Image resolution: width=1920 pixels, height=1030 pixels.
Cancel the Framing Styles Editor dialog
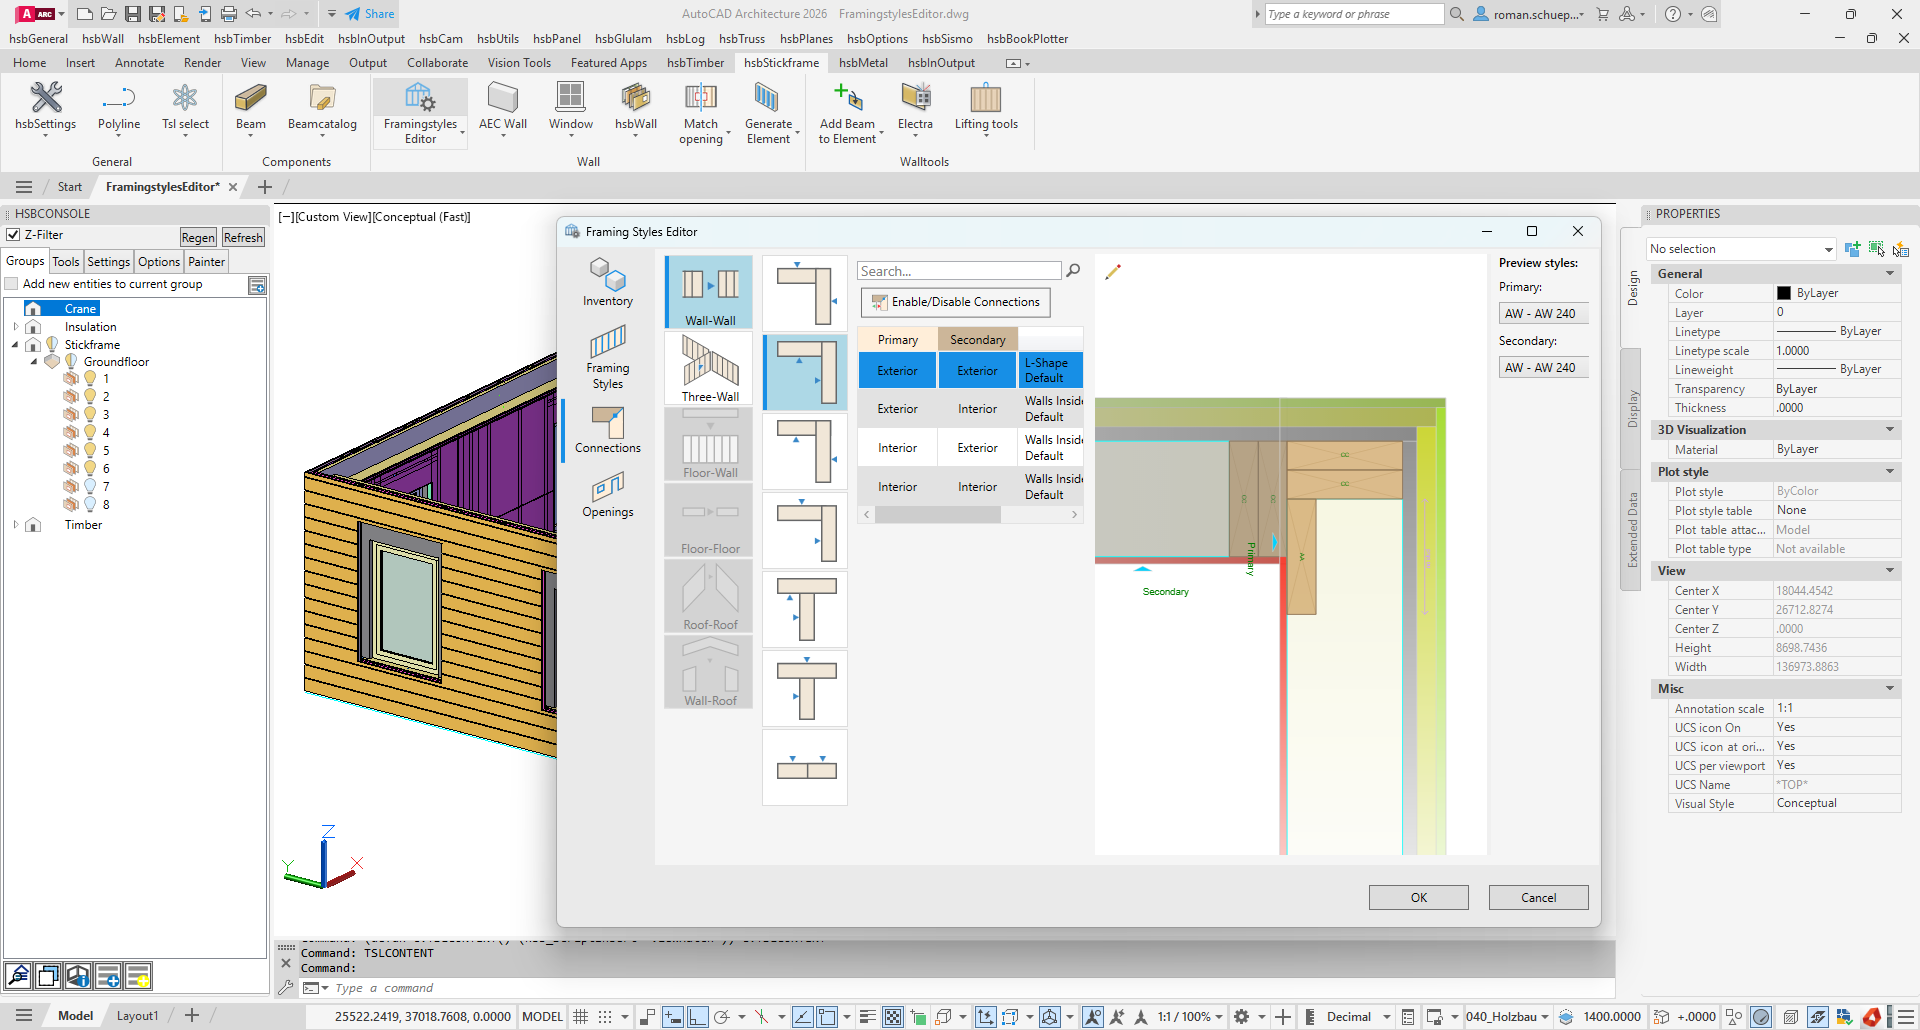tap(1538, 897)
